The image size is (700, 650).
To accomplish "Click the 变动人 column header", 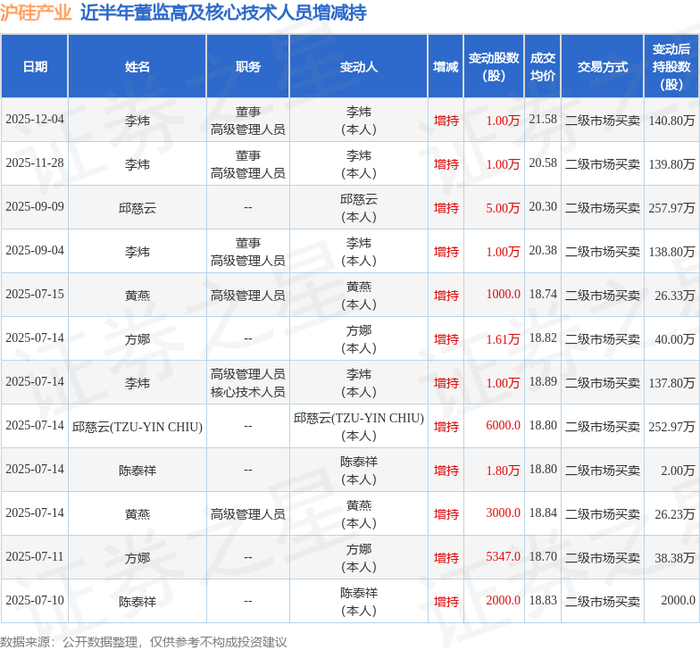I will [358, 67].
